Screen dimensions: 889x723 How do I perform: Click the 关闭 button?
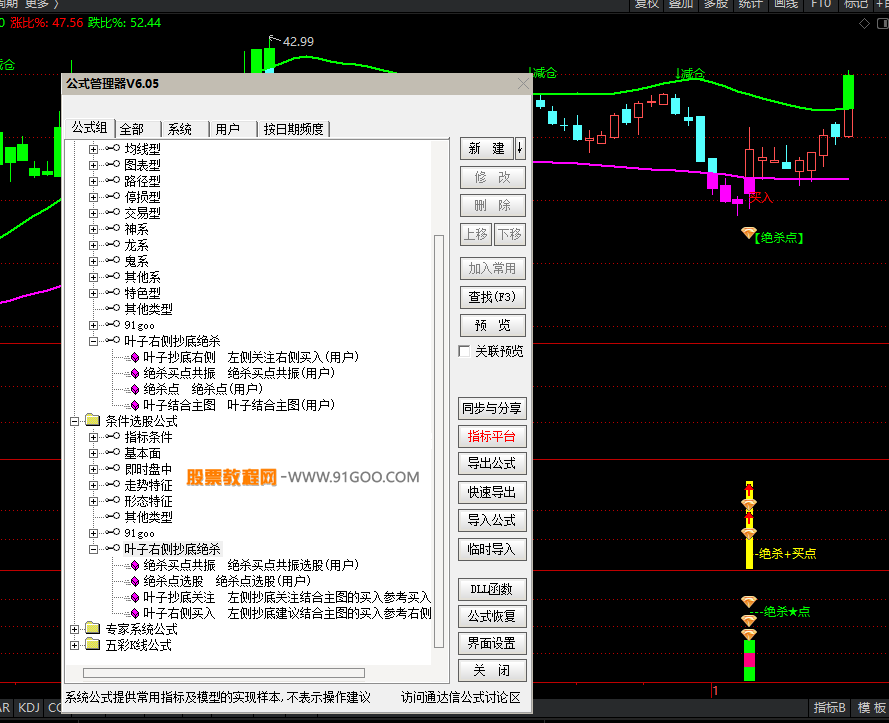coord(492,671)
